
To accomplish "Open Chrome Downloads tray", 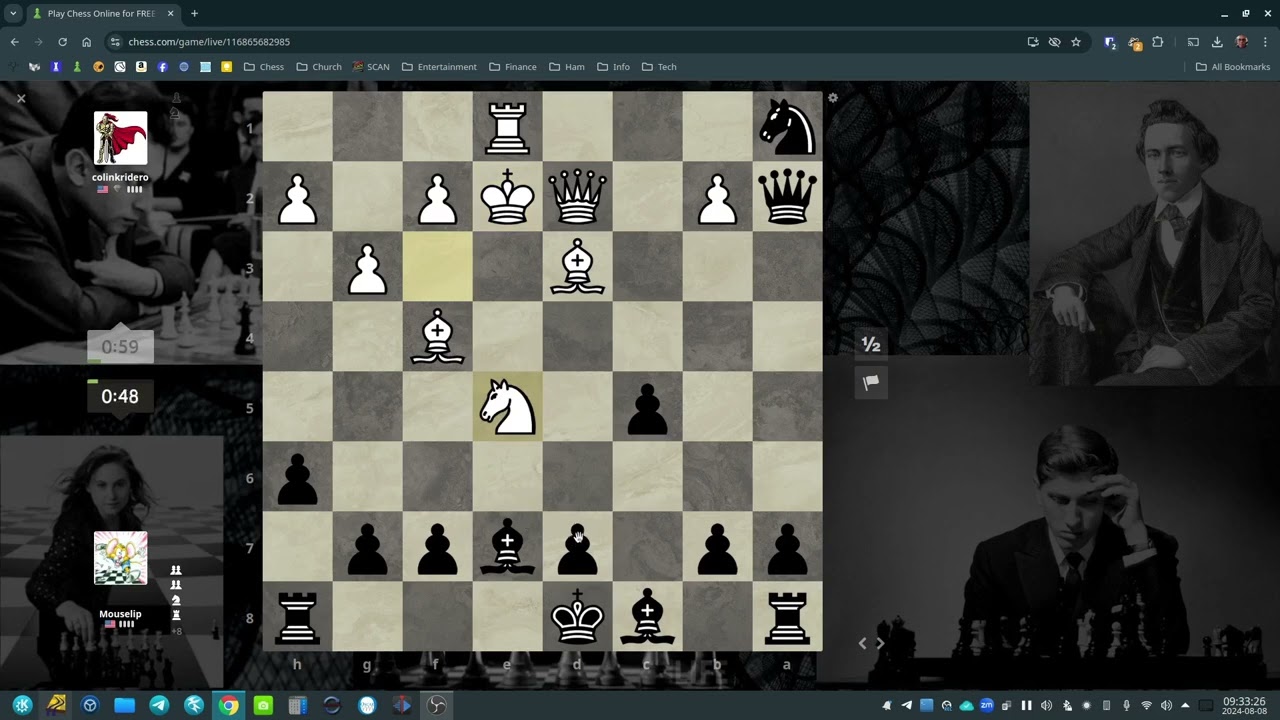I will coord(1217,42).
